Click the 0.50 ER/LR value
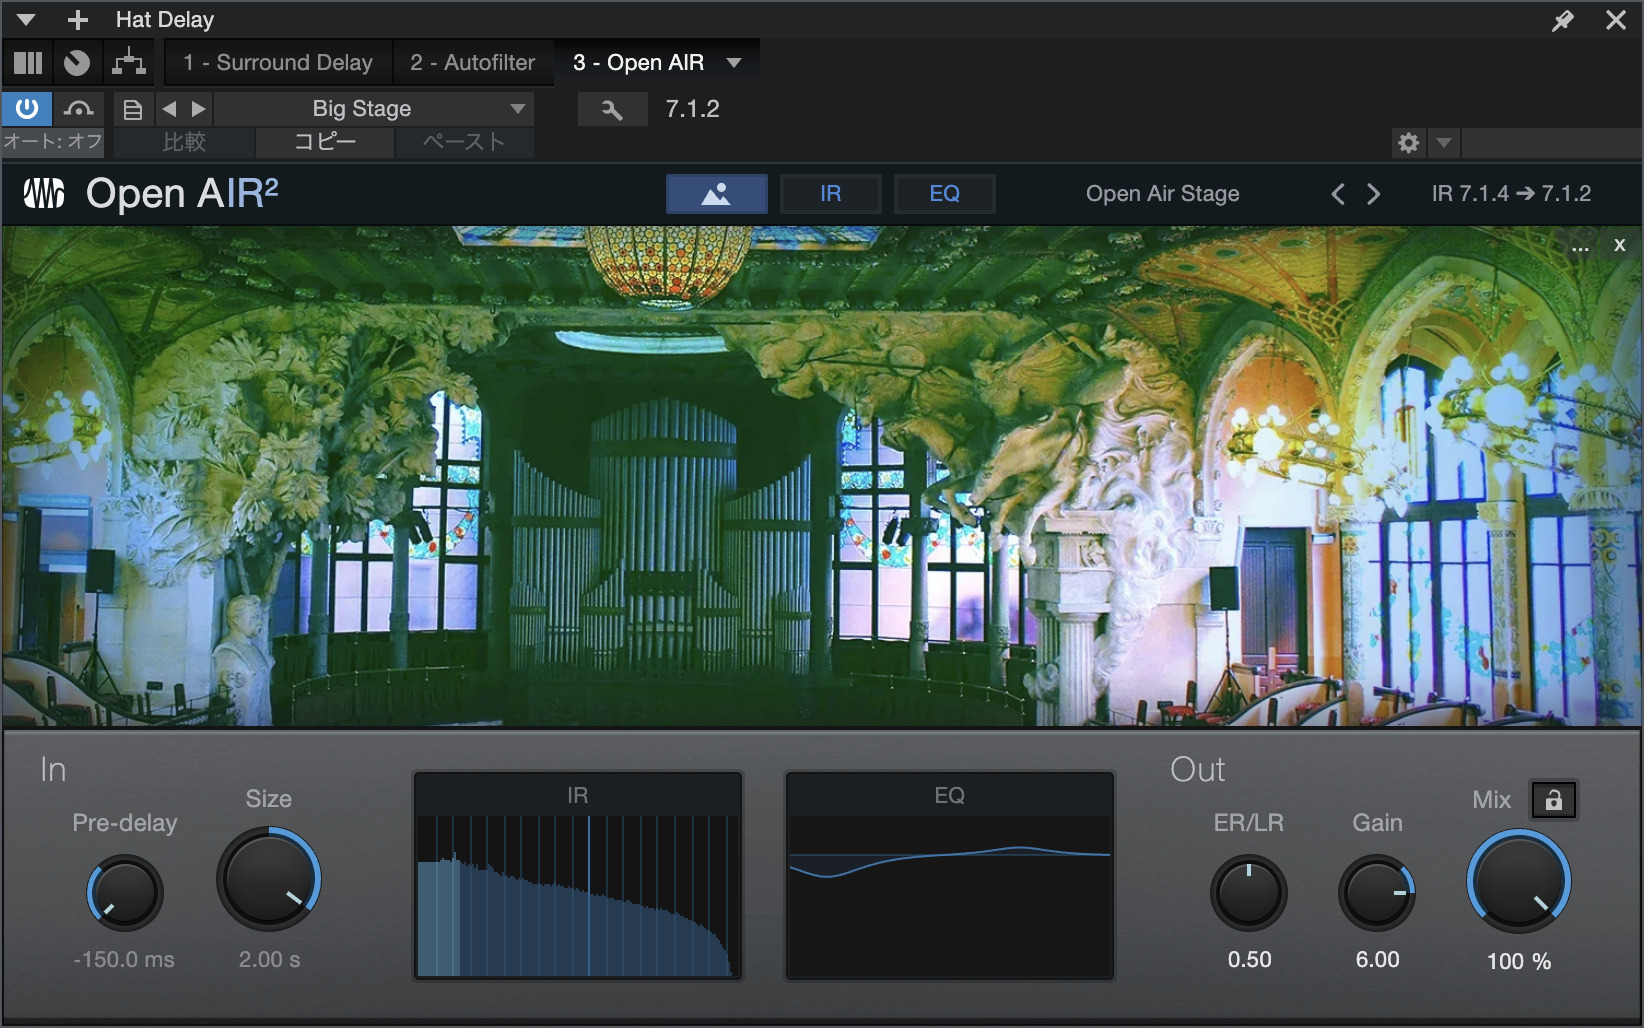Image resolution: width=1644 pixels, height=1028 pixels. (1249, 959)
